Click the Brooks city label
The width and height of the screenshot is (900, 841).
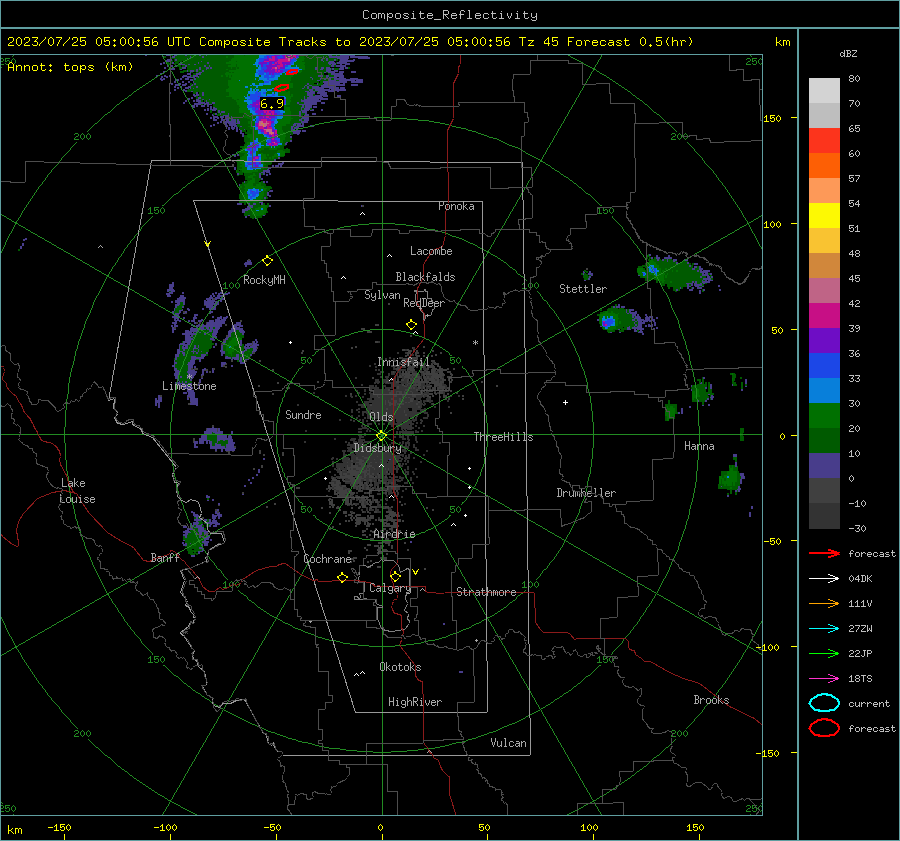click(711, 700)
